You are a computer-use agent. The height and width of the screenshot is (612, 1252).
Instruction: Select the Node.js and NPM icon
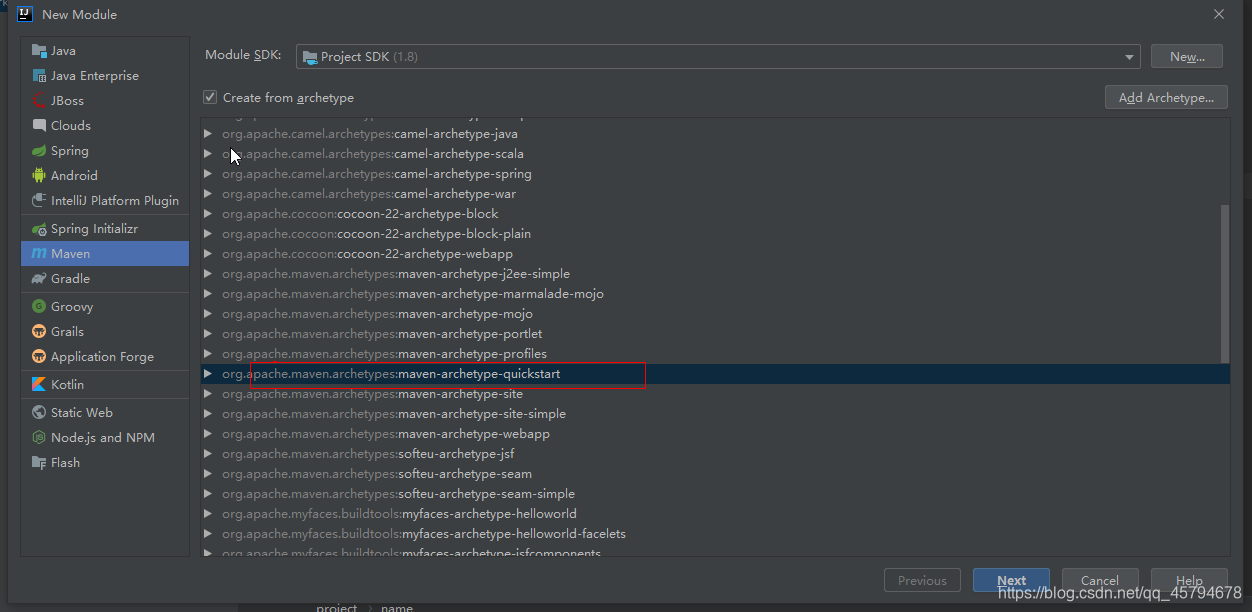click(39, 438)
